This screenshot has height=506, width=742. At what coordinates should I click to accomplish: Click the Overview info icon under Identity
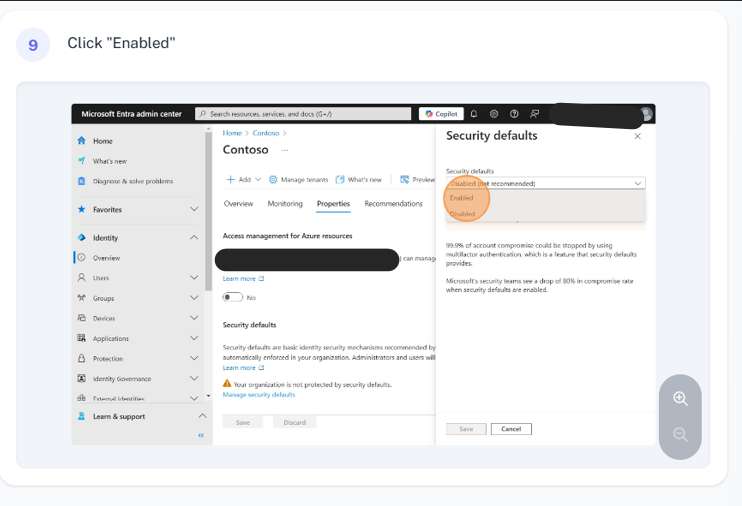(x=81, y=257)
